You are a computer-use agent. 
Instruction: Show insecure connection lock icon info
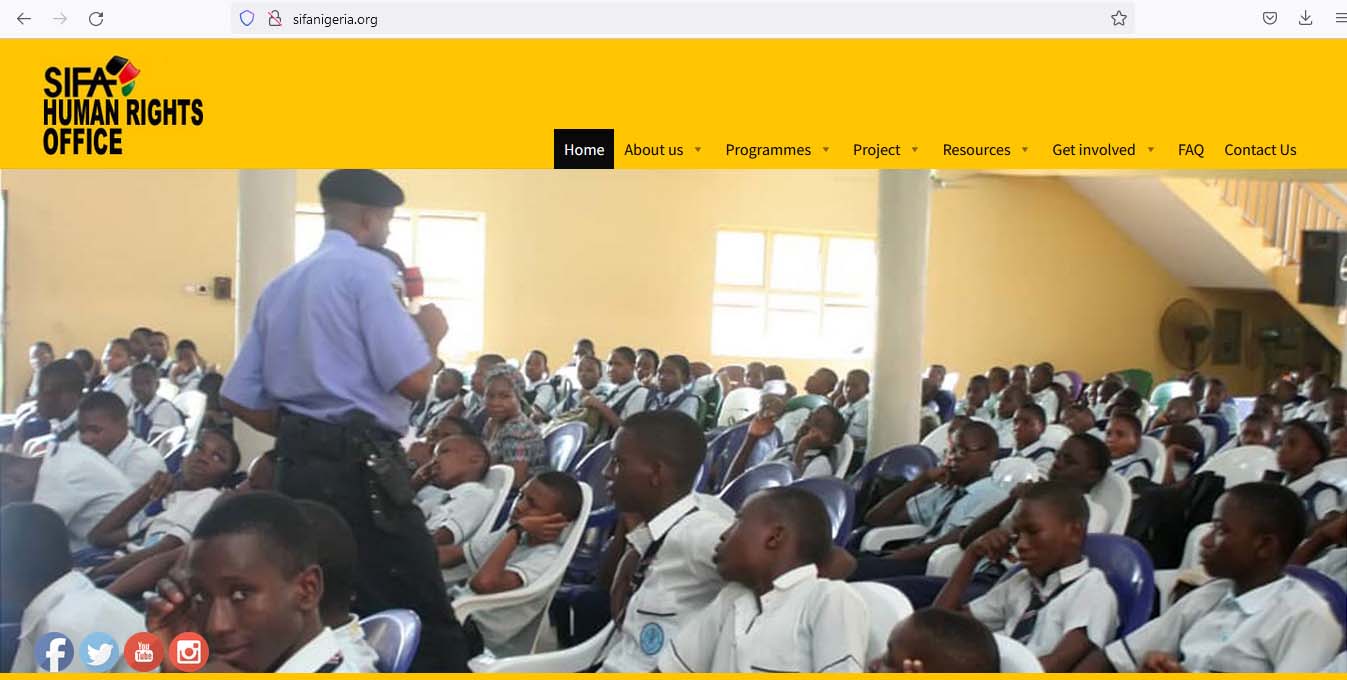click(x=274, y=18)
